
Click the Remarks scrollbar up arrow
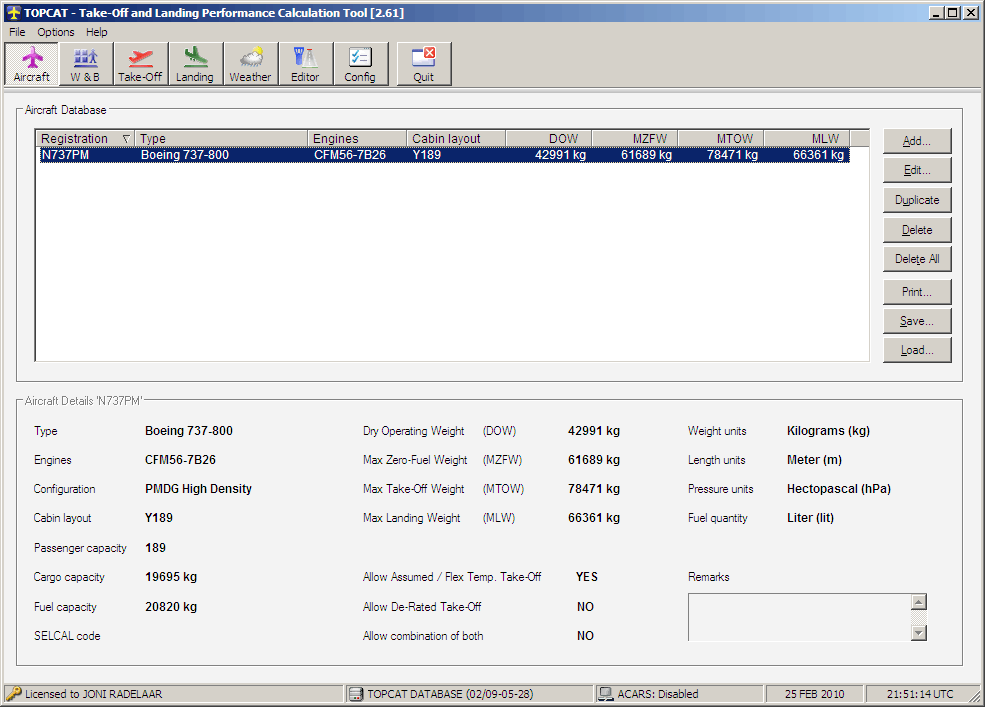[918, 602]
